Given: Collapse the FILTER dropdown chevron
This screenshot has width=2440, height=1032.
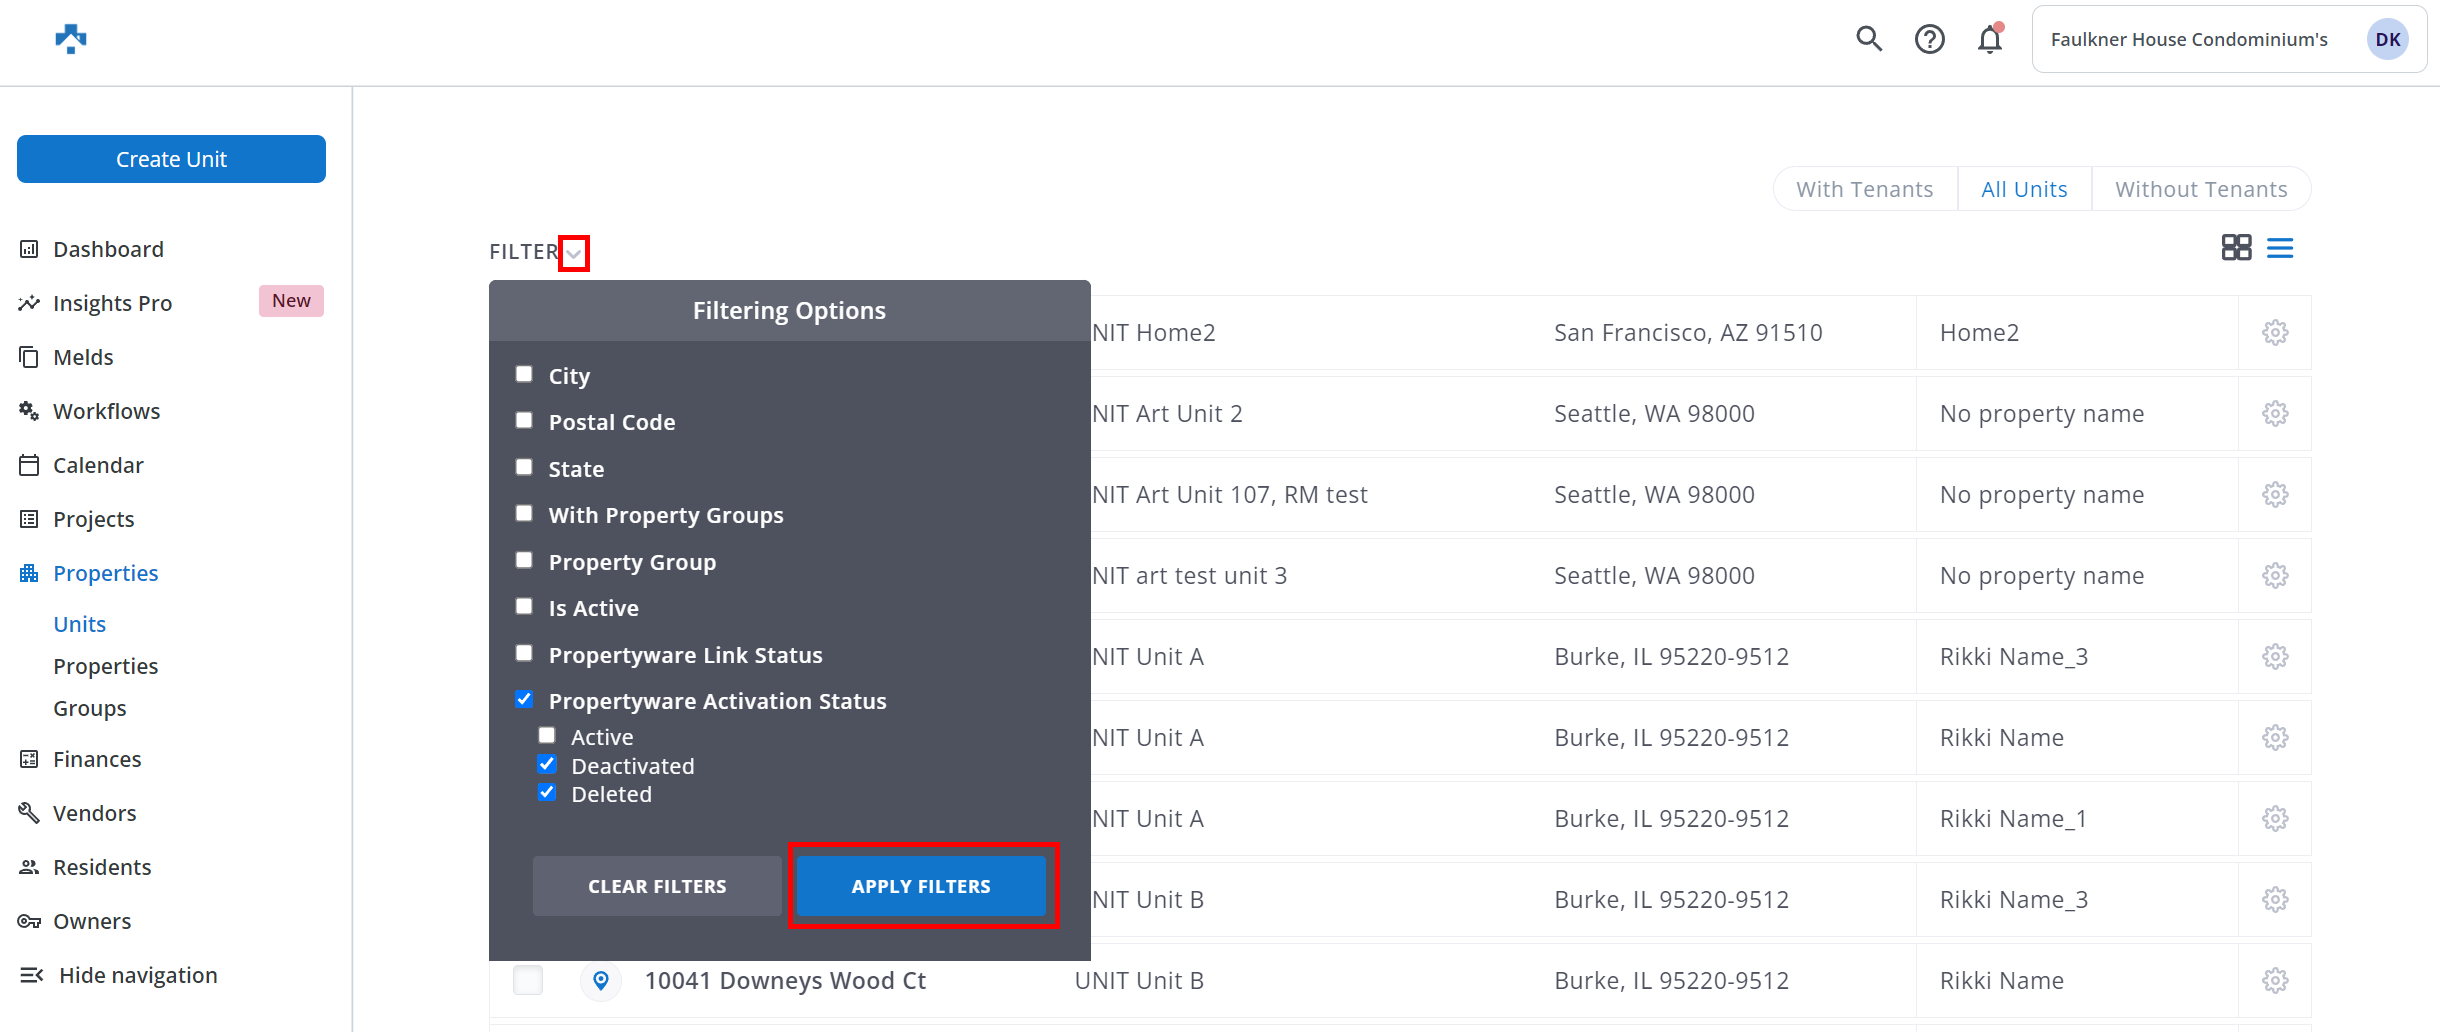Looking at the screenshot, I should (x=574, y=253).
